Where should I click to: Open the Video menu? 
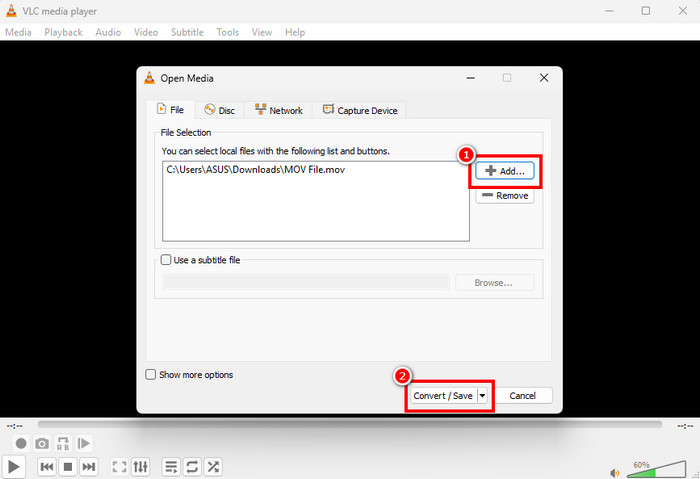pos(146,32)
